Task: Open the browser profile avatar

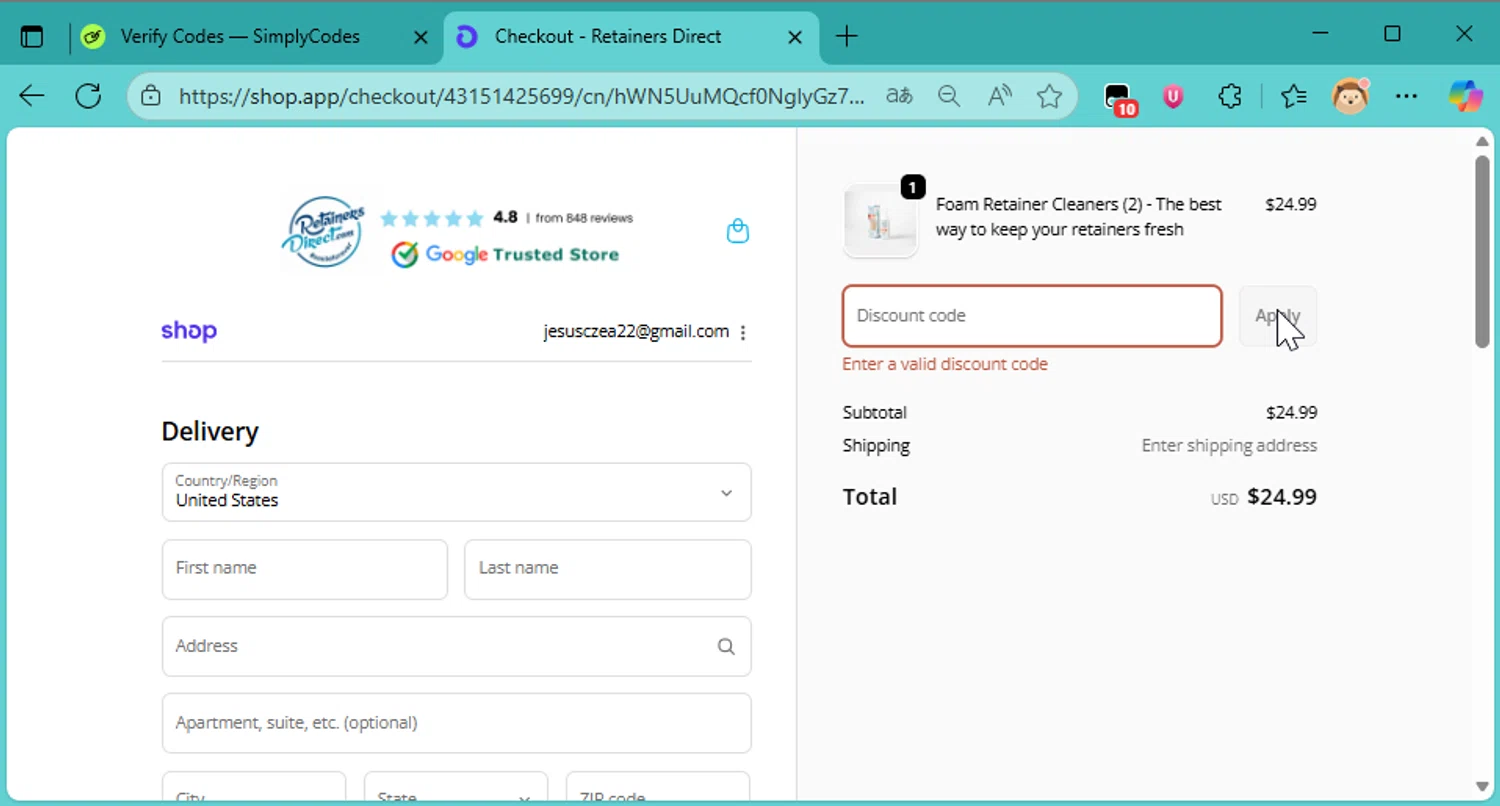Action: tap(1351, 96)
